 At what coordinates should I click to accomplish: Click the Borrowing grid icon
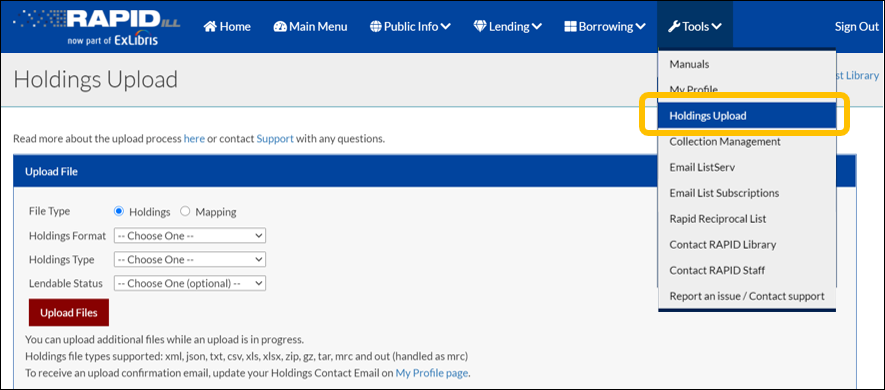(570, 27)
